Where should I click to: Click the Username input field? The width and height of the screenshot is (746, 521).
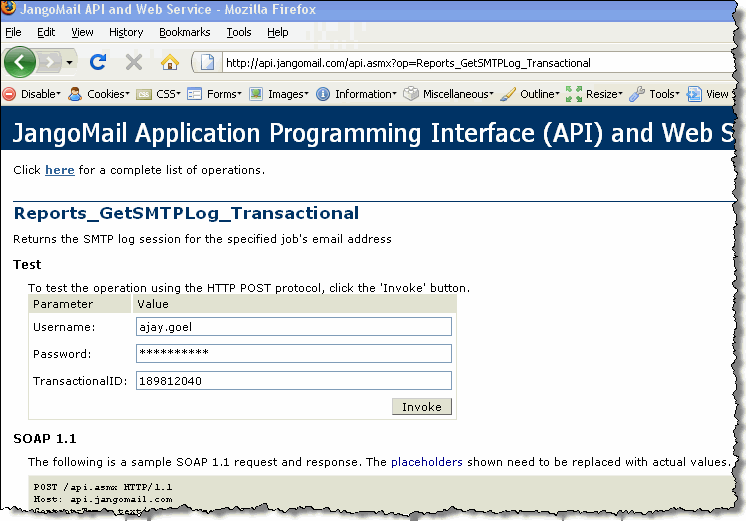294,327
